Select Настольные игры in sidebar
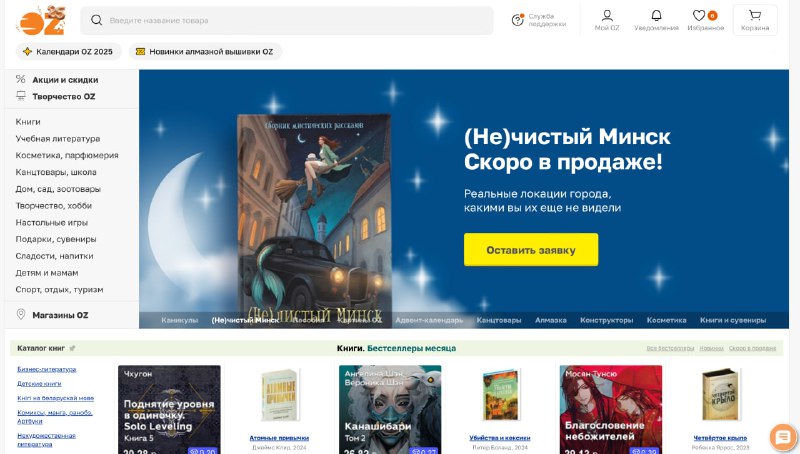The image size is (800, 454). click(x=52, y=222)
